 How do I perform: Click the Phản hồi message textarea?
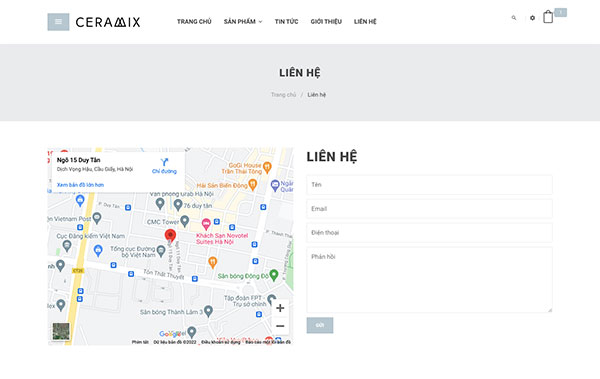429,280
